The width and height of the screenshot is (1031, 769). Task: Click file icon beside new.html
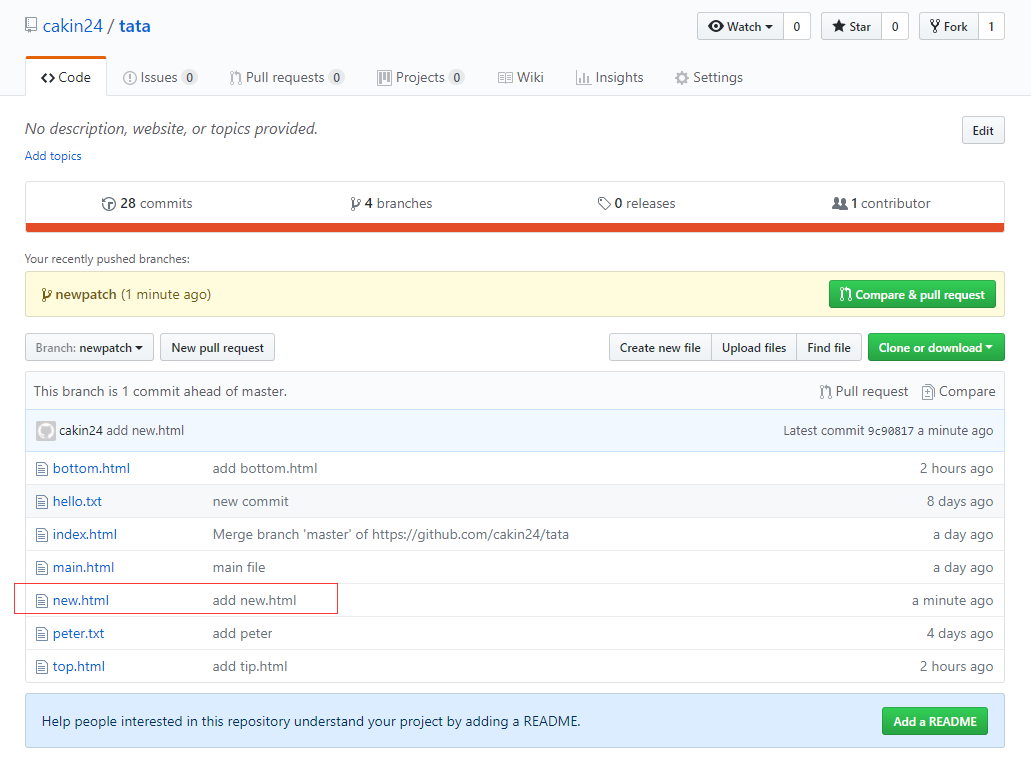tap(41, 601)
